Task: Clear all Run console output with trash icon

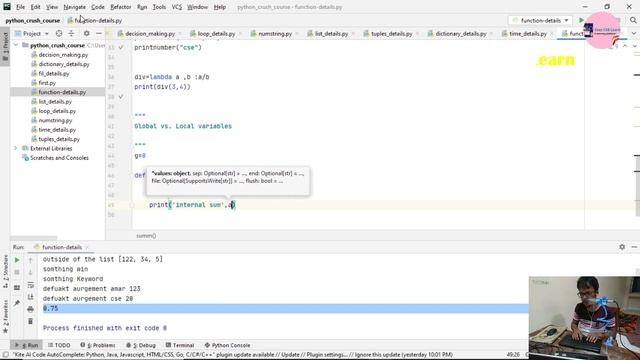Action: coord(30,322)
